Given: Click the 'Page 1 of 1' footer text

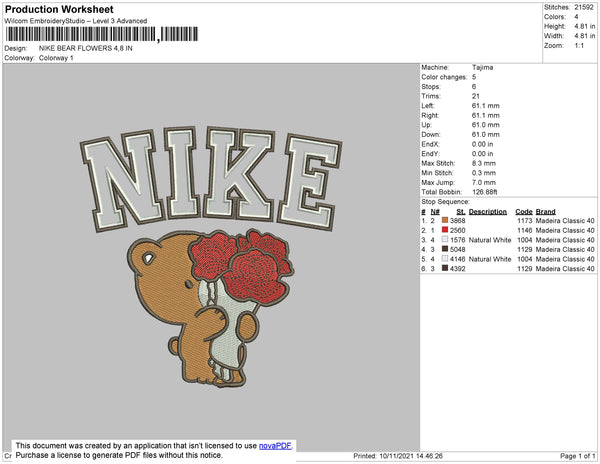Looking at the screenshot, I should [577, 456].
